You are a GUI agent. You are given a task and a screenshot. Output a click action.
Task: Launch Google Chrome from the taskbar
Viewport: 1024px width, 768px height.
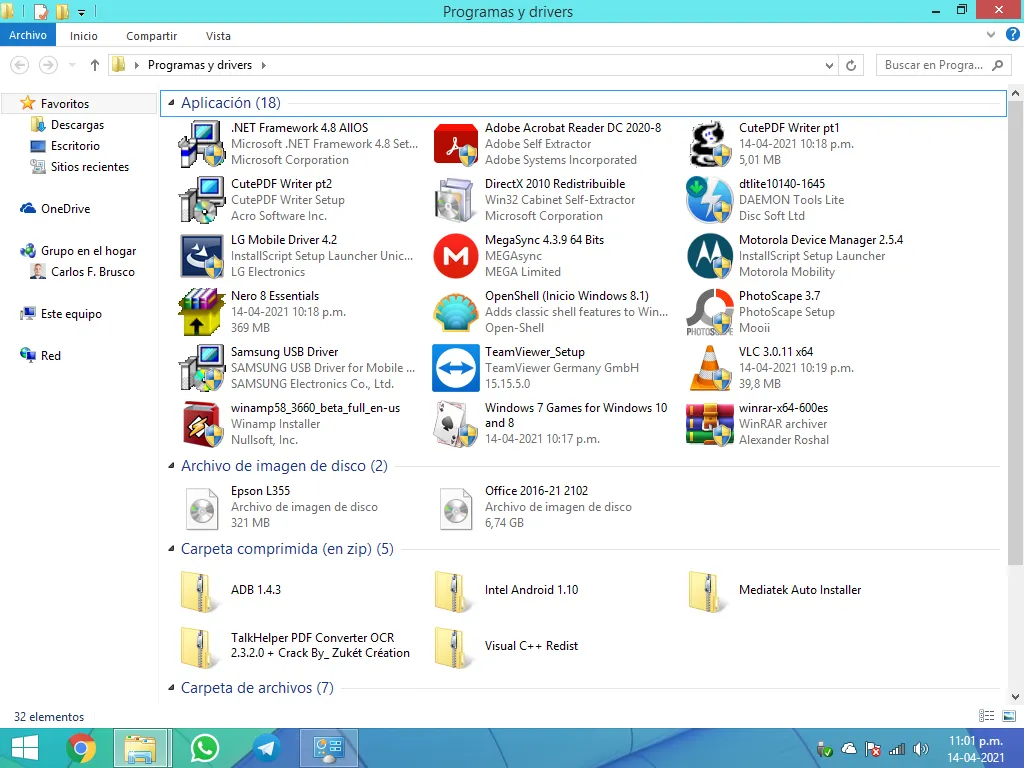tap(81, 748)
